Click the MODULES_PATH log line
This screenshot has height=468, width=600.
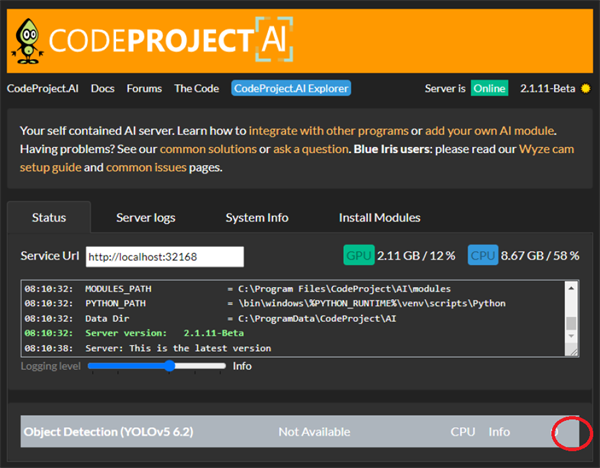[238, 289]
